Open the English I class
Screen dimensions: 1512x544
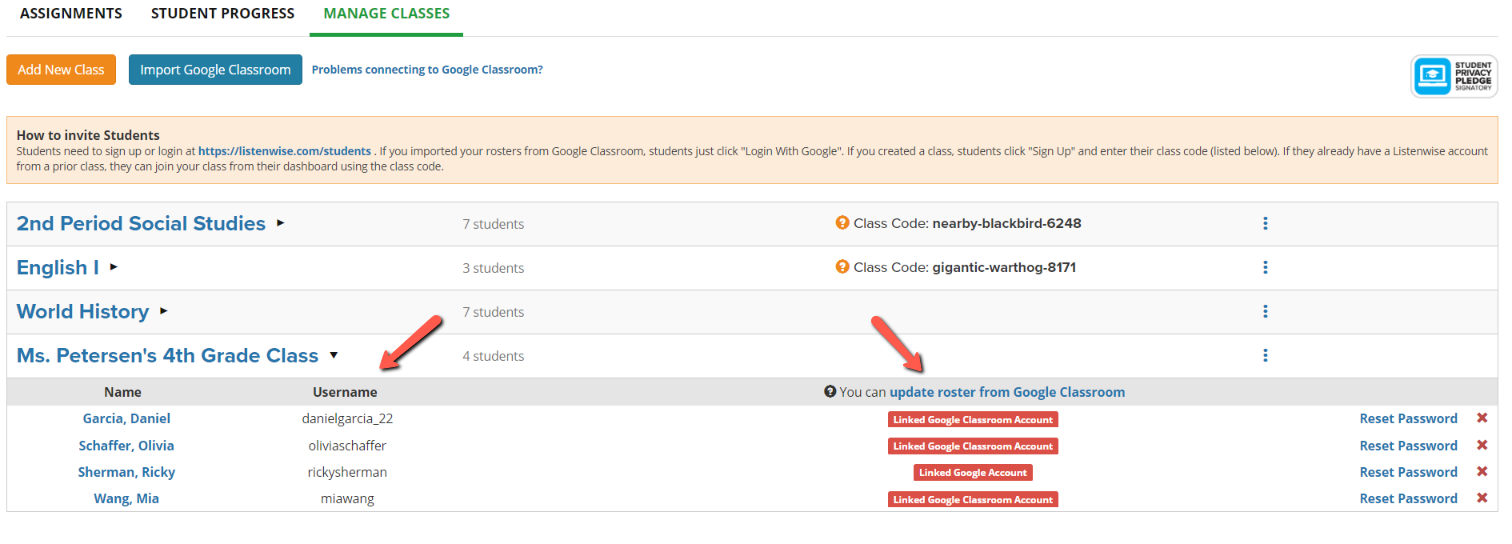point(58,268)
